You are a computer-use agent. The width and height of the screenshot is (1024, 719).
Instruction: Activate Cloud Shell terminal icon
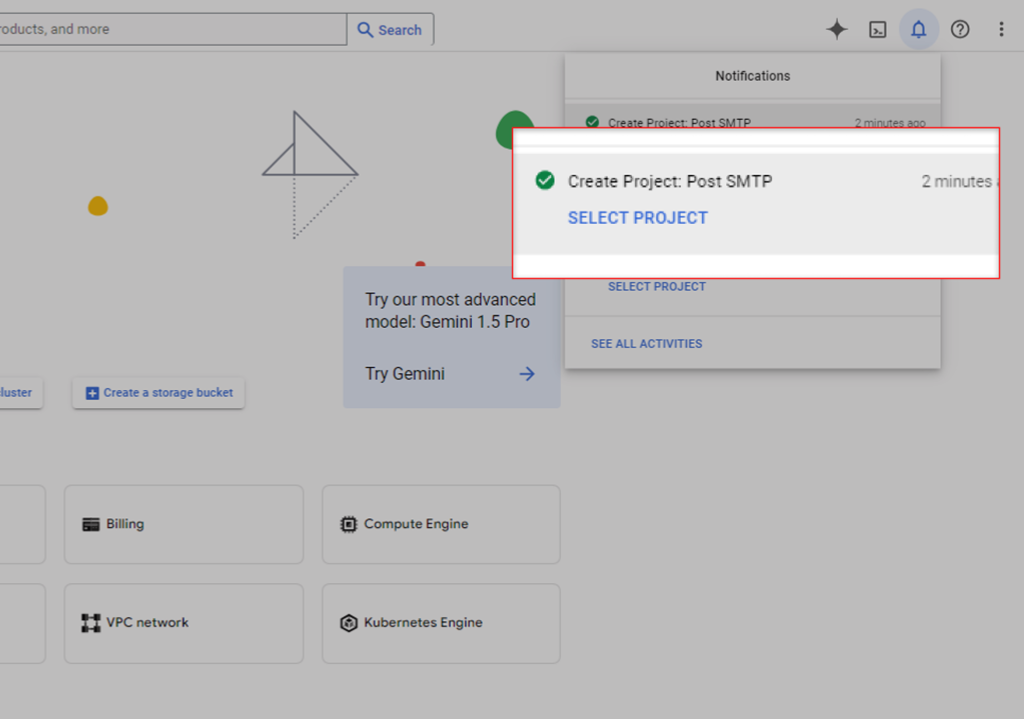point(878,30)
